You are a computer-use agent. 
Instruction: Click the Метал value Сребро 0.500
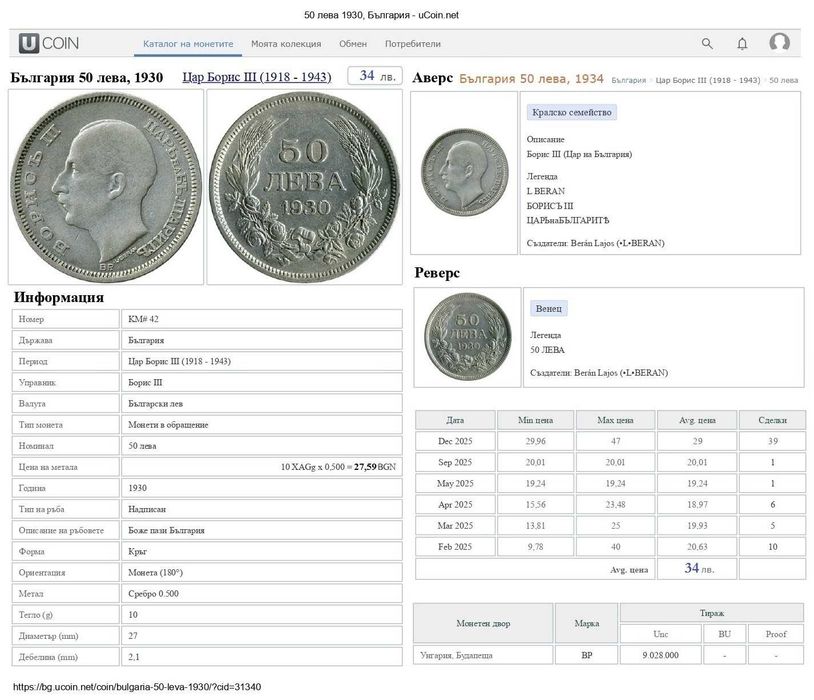tap(153, 594)
